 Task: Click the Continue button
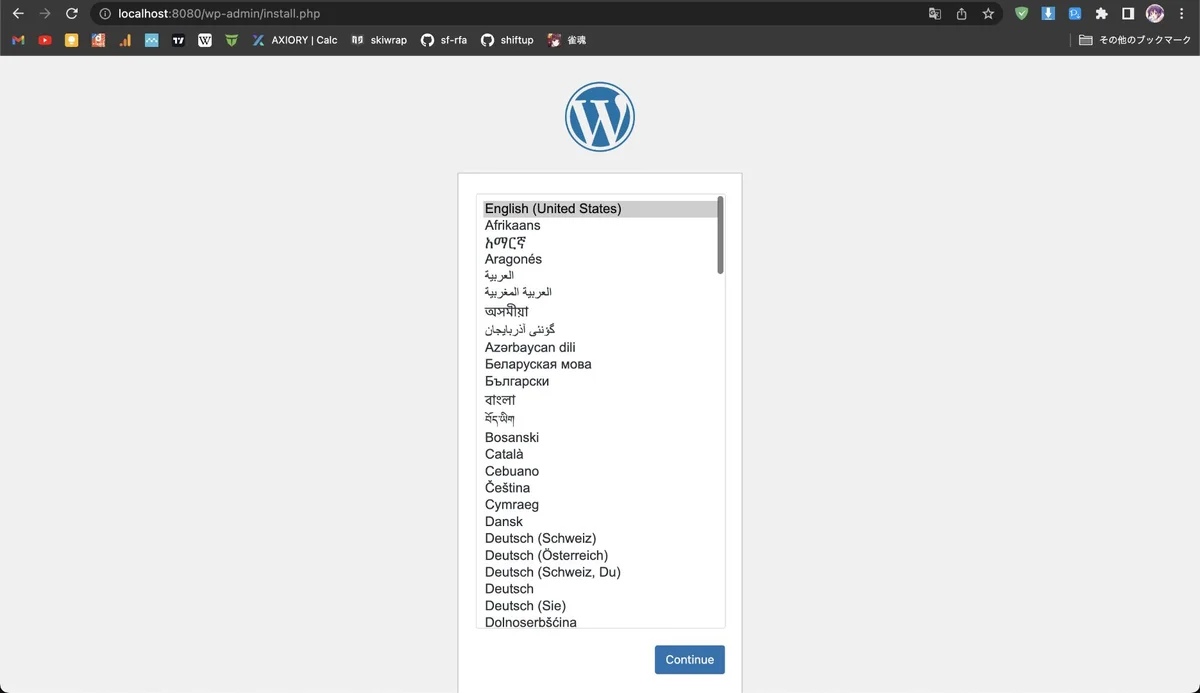pos(690,660)
